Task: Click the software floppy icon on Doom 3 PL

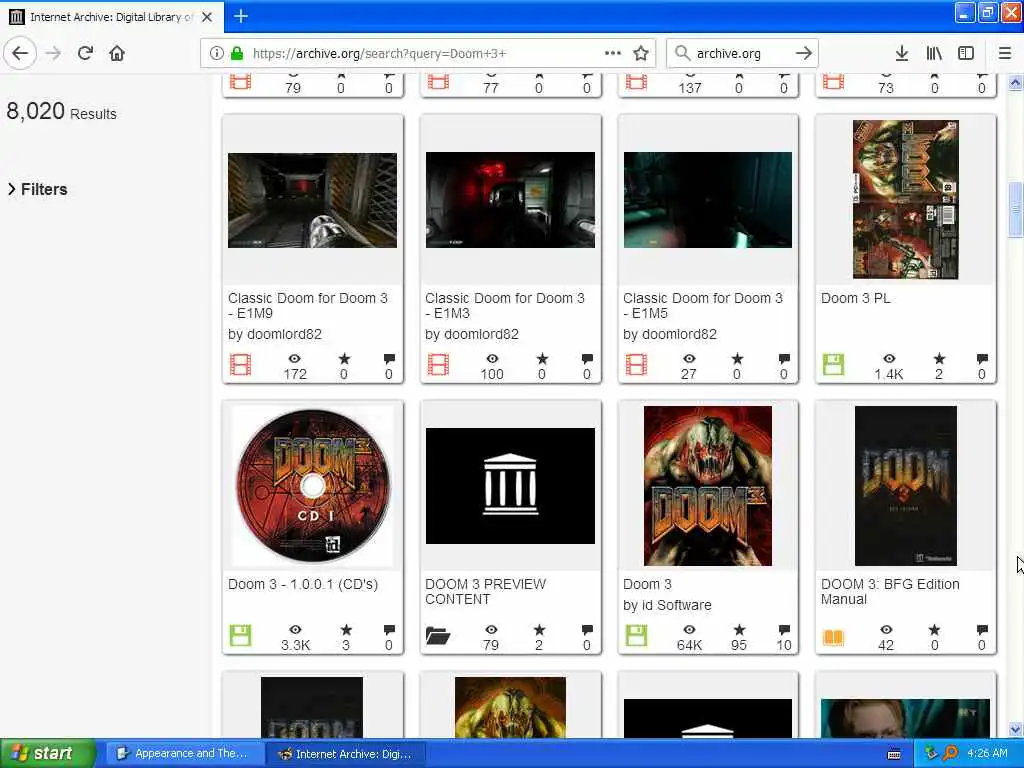Action: [x=833, y=364]
